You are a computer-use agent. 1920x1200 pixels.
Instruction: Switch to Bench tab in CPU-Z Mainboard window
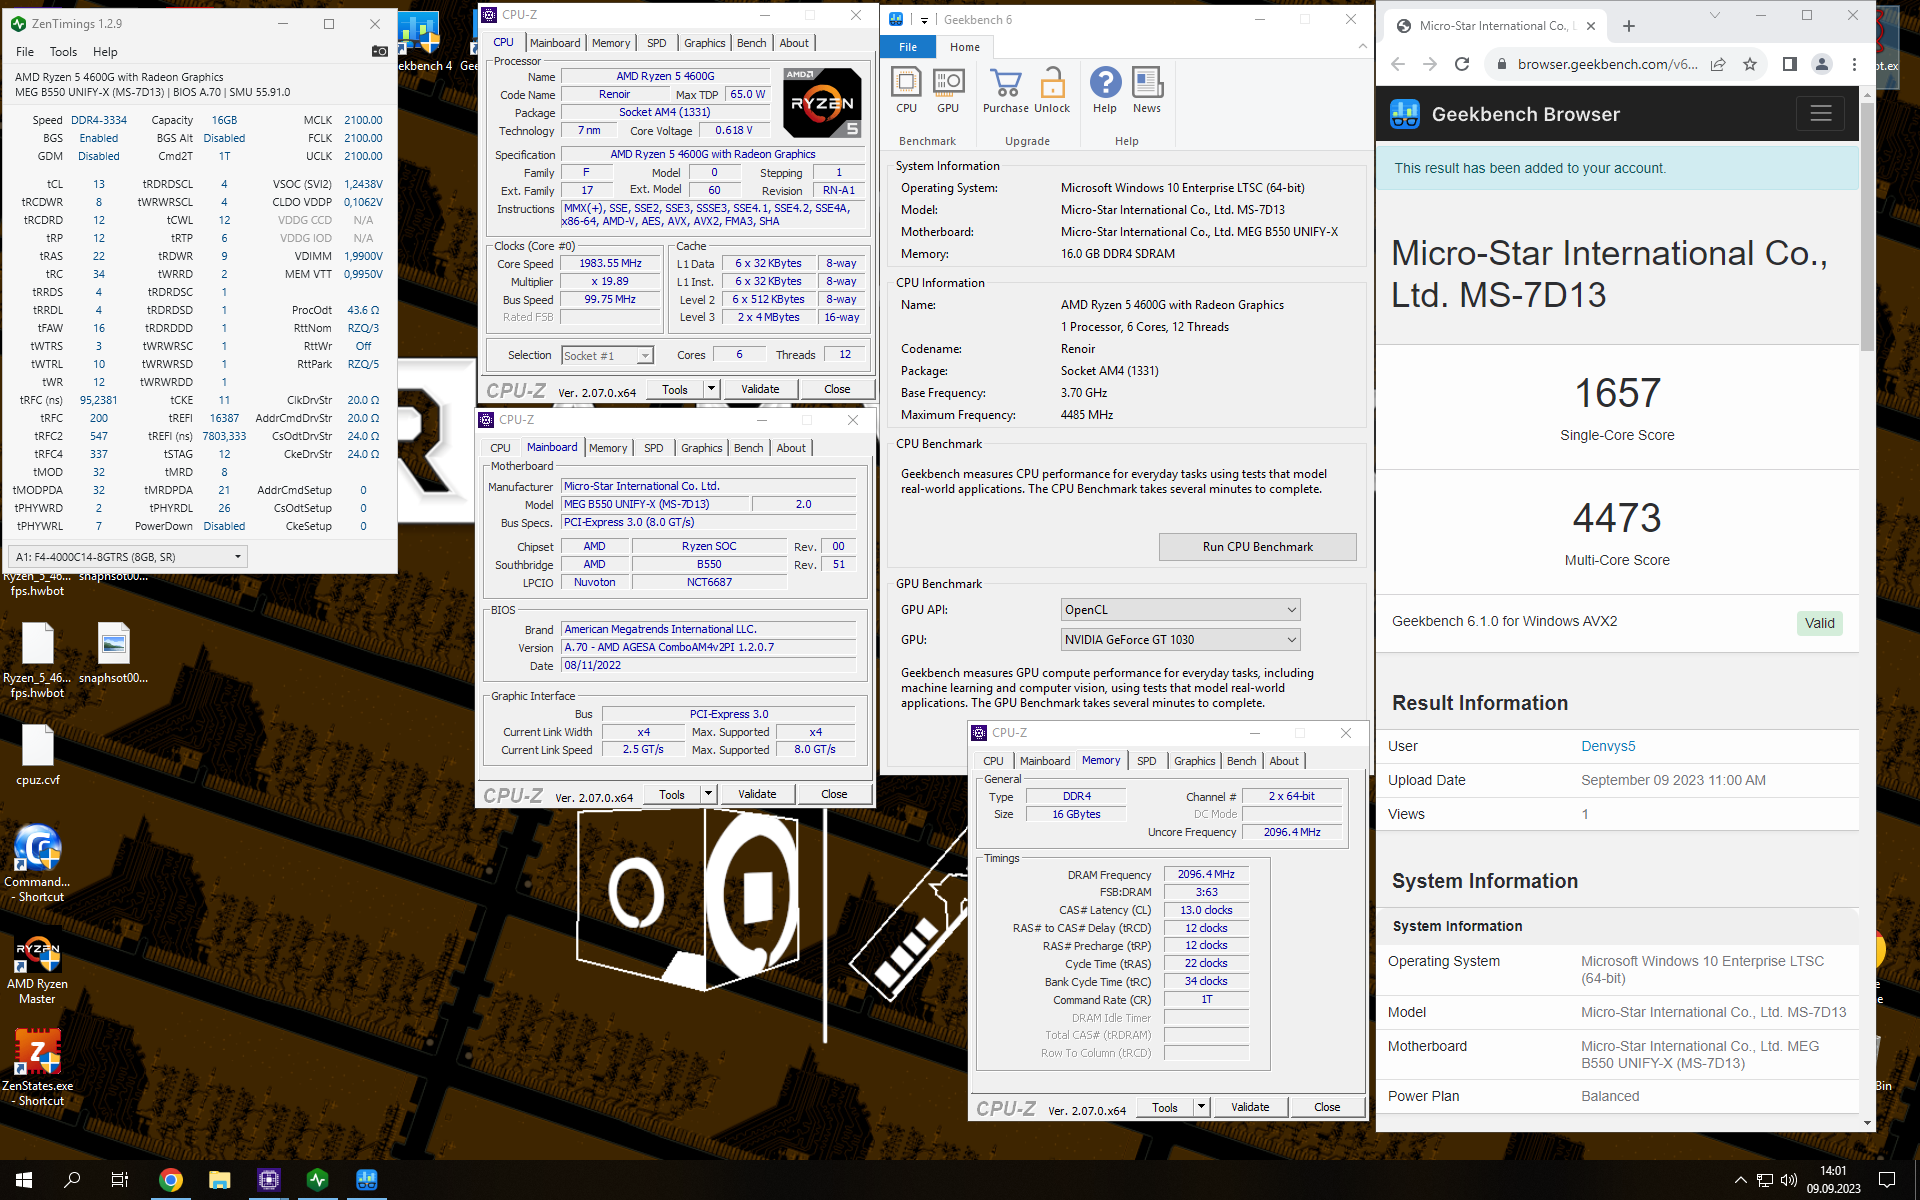[749, 448]
